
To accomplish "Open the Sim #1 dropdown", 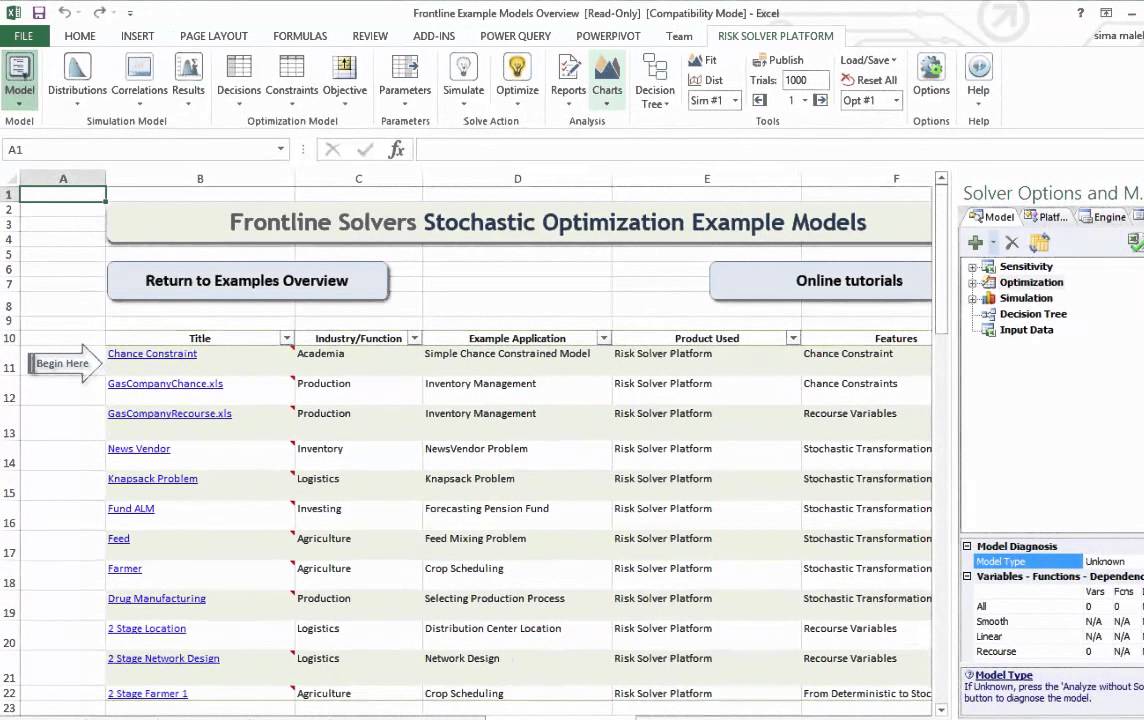I will (x=735, y=101).
